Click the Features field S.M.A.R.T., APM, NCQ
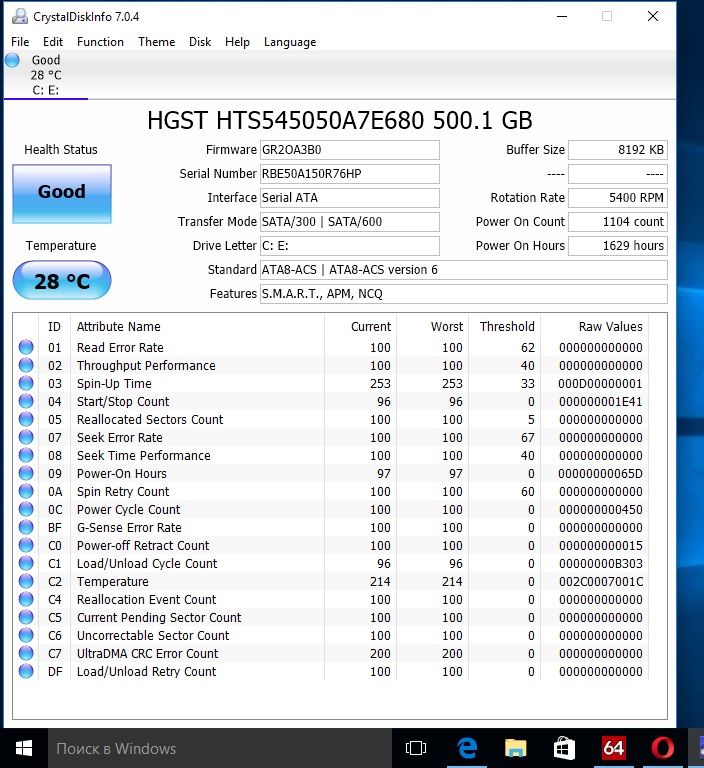 click(x=463, y=294)
